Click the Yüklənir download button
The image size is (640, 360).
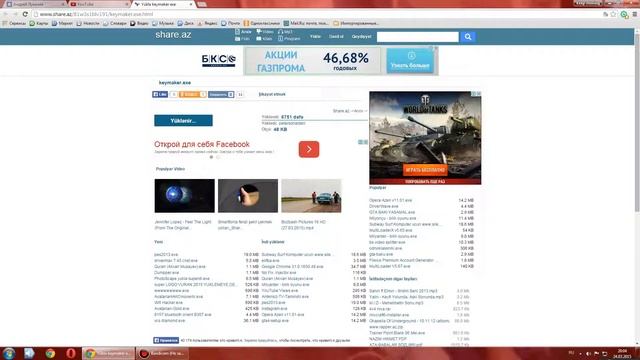[183, 120]
